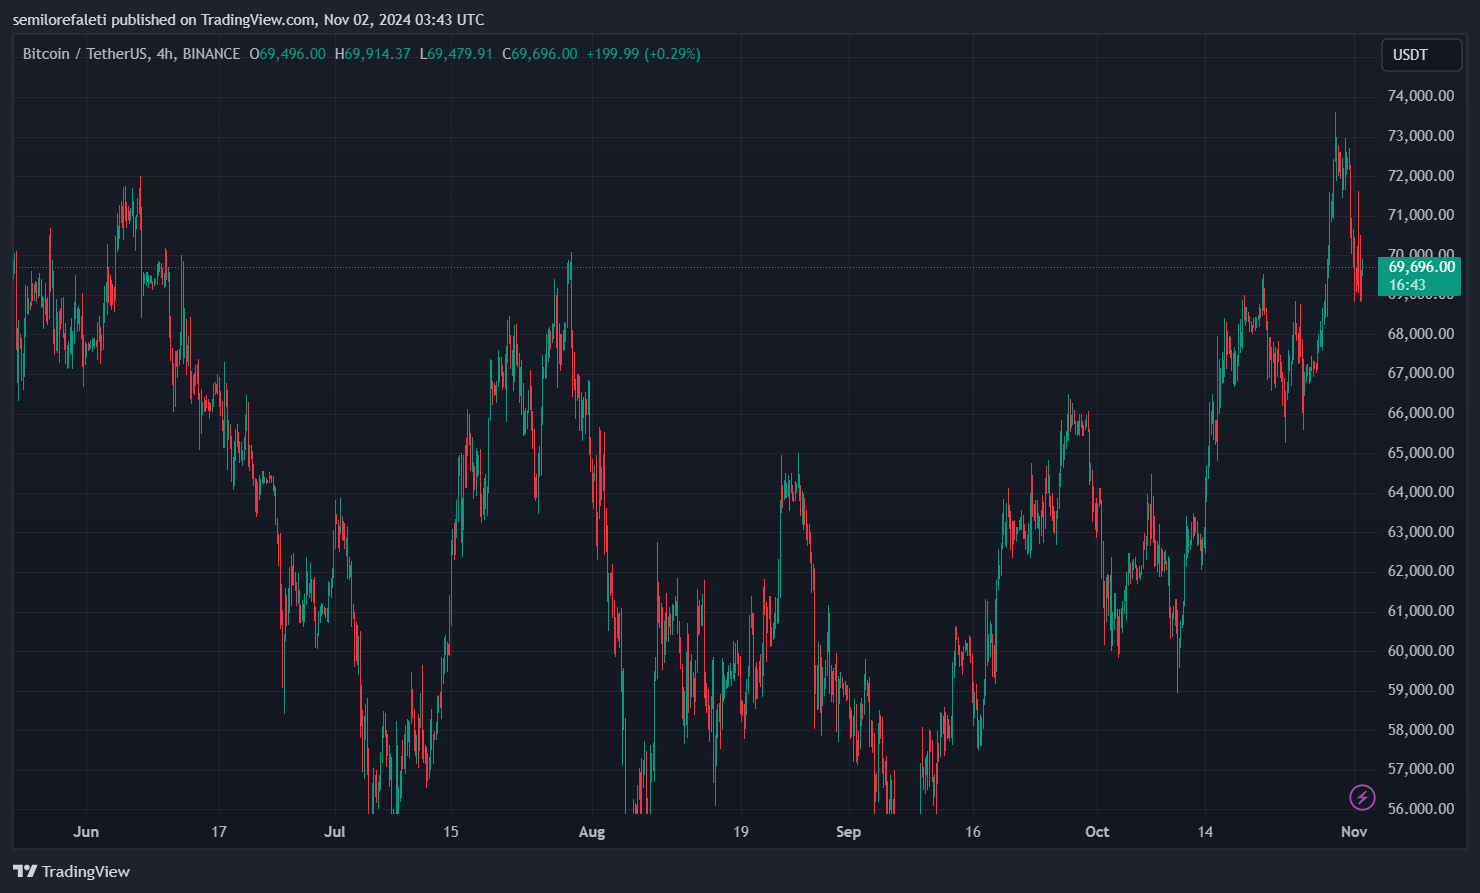Click the 16 date label after Sep

click(973, 832)
